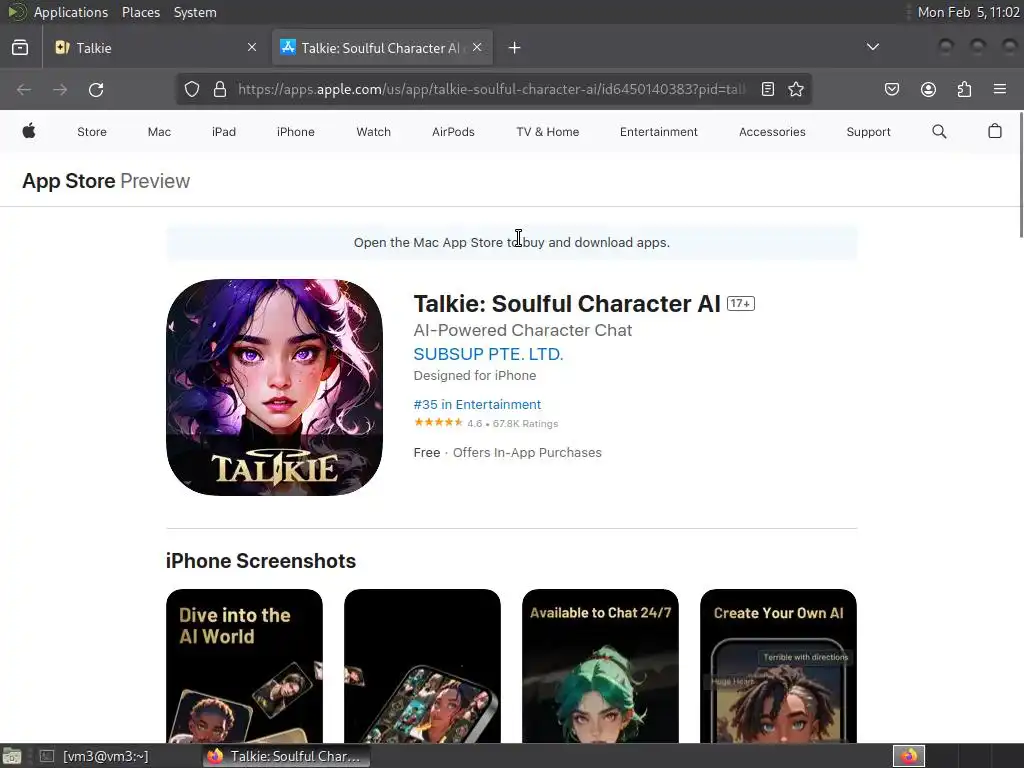Click the Talkie app icon image
Viewport: 1024px width, 768px height.
[x=274, y=387]
